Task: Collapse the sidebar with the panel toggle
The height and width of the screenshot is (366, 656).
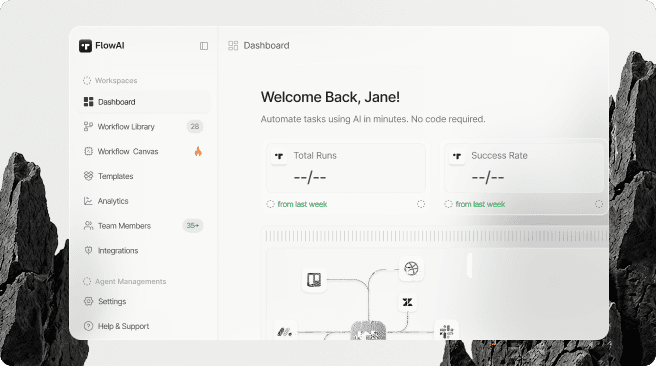Action: point(204,46)
